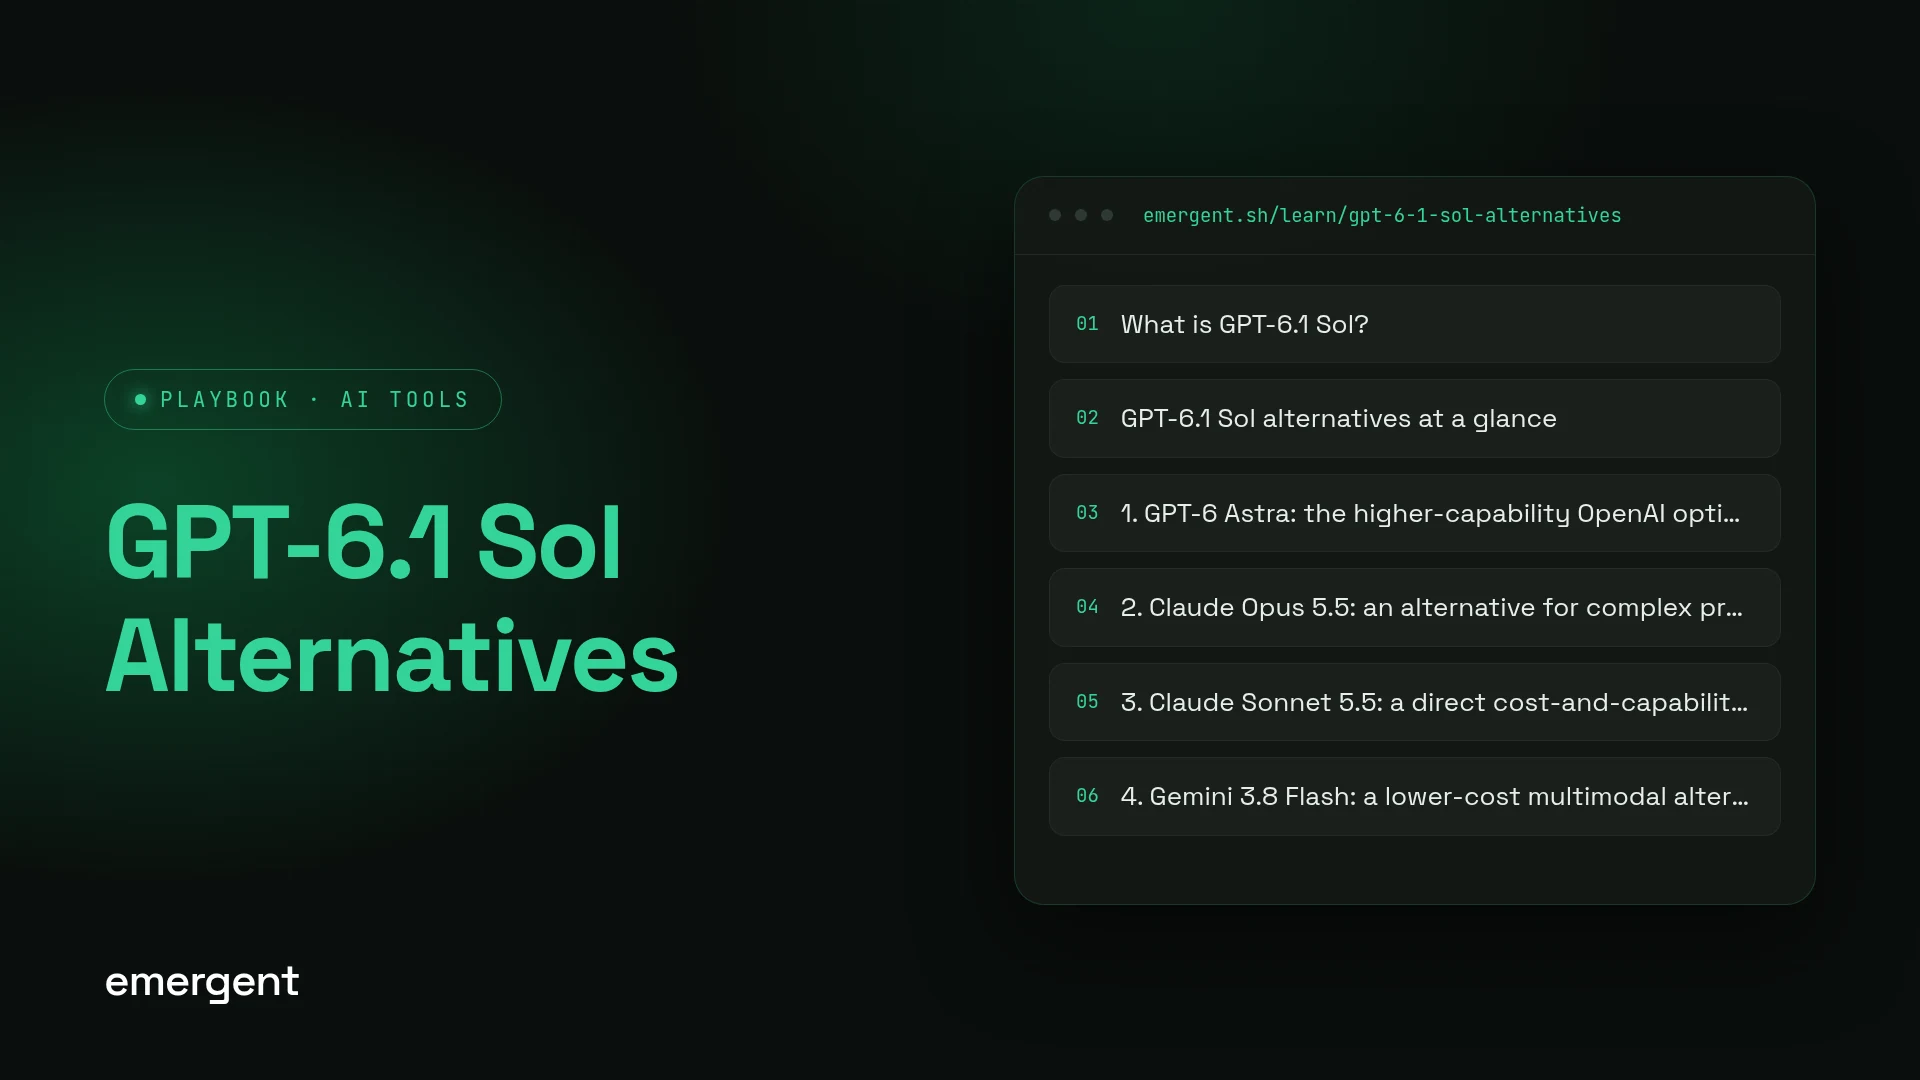Open the '1. GPT-6 Astra' list entry
1920x1080 pixels.
coord(1414,513)
